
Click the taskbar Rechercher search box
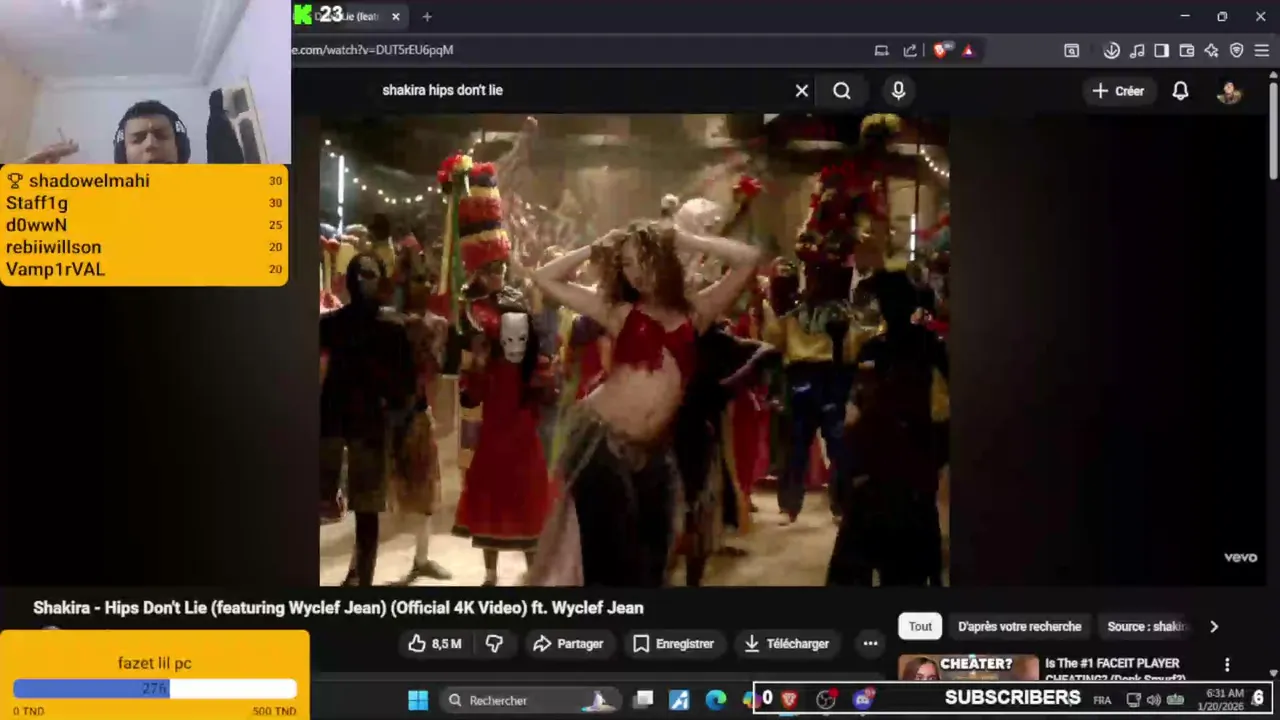(530, 700)
